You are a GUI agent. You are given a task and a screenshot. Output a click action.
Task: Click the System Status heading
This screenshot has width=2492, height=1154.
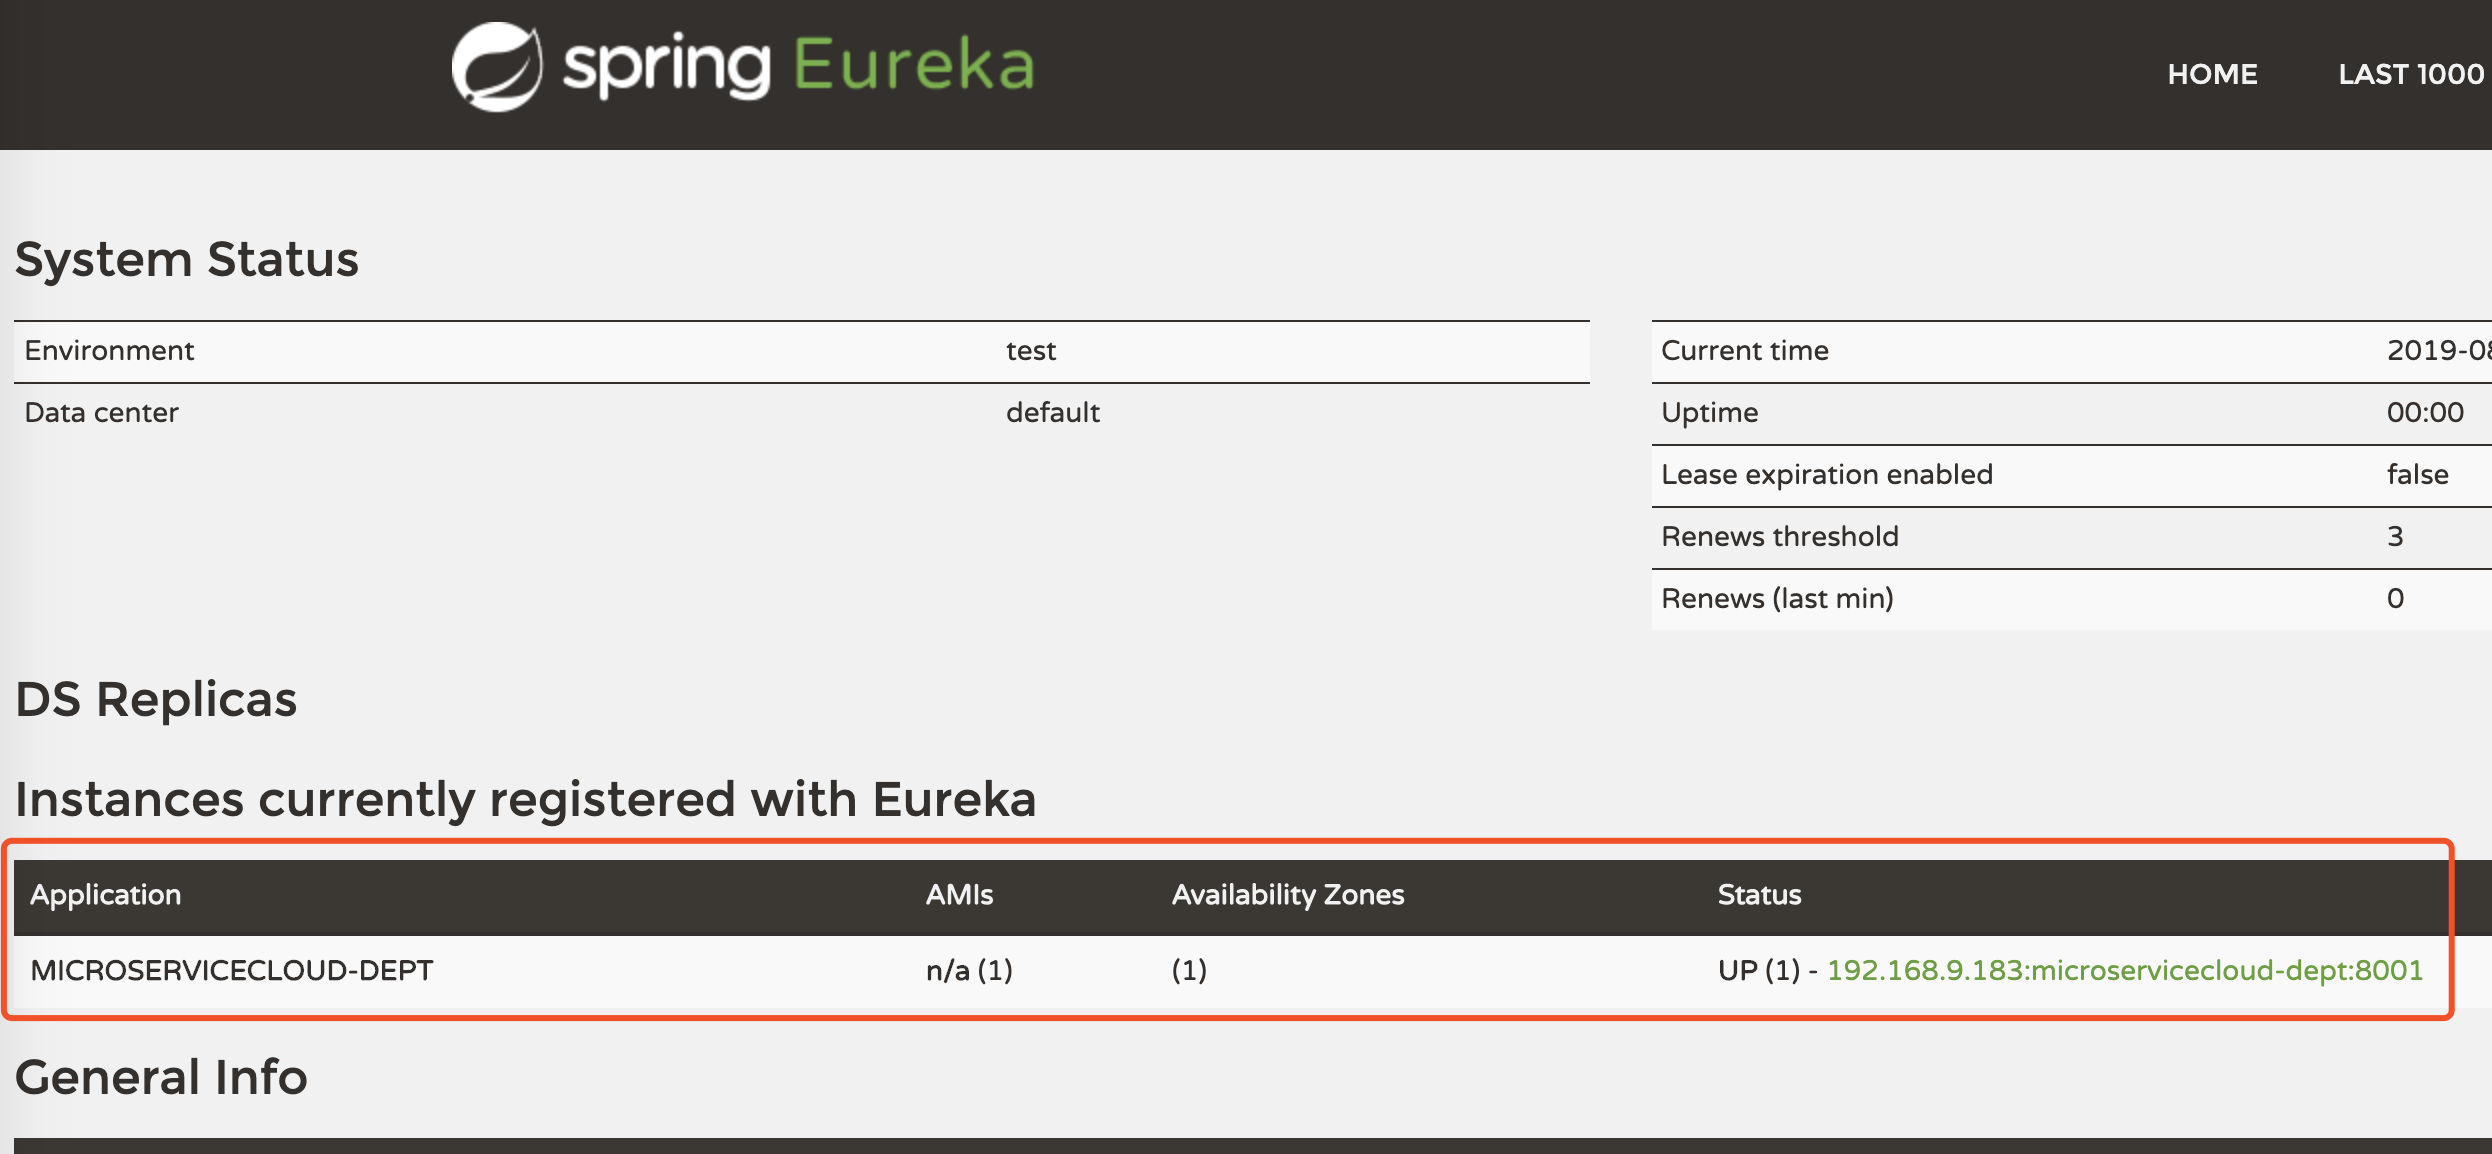187,260
